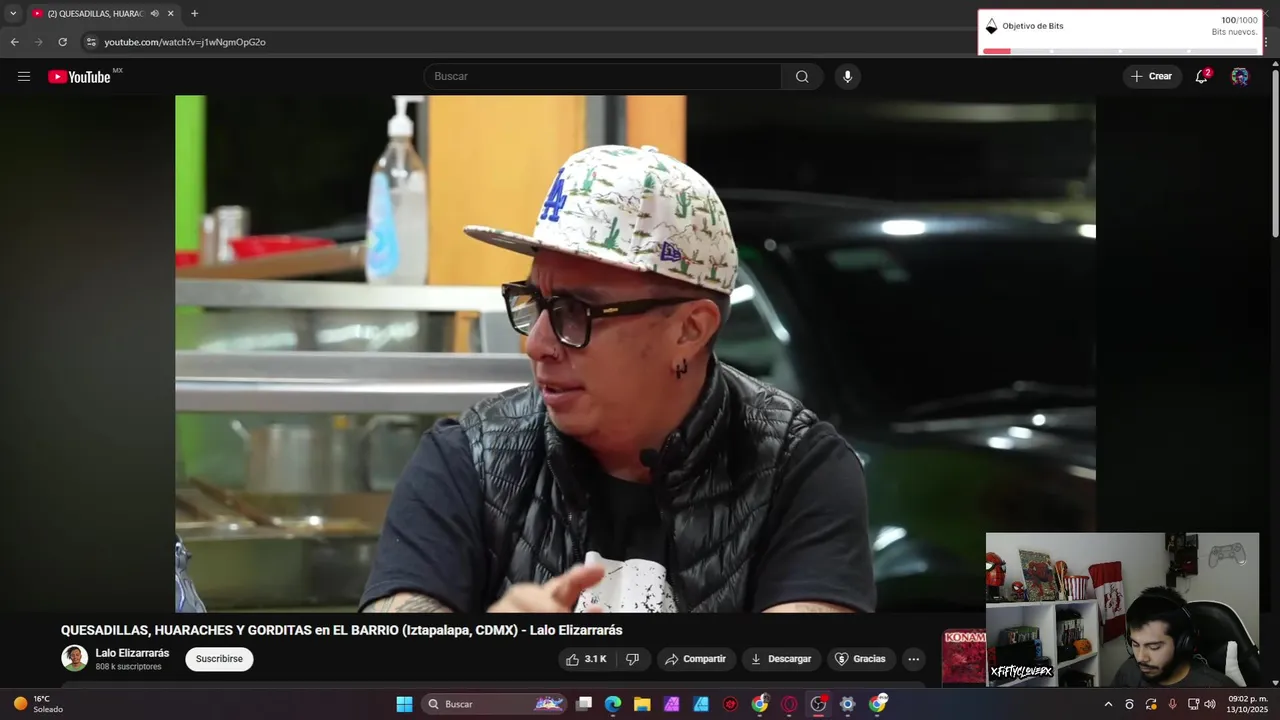Subscribe using the Suscribirse button
The height and width of the screenshot is (720, 1280).
[219, 659]
